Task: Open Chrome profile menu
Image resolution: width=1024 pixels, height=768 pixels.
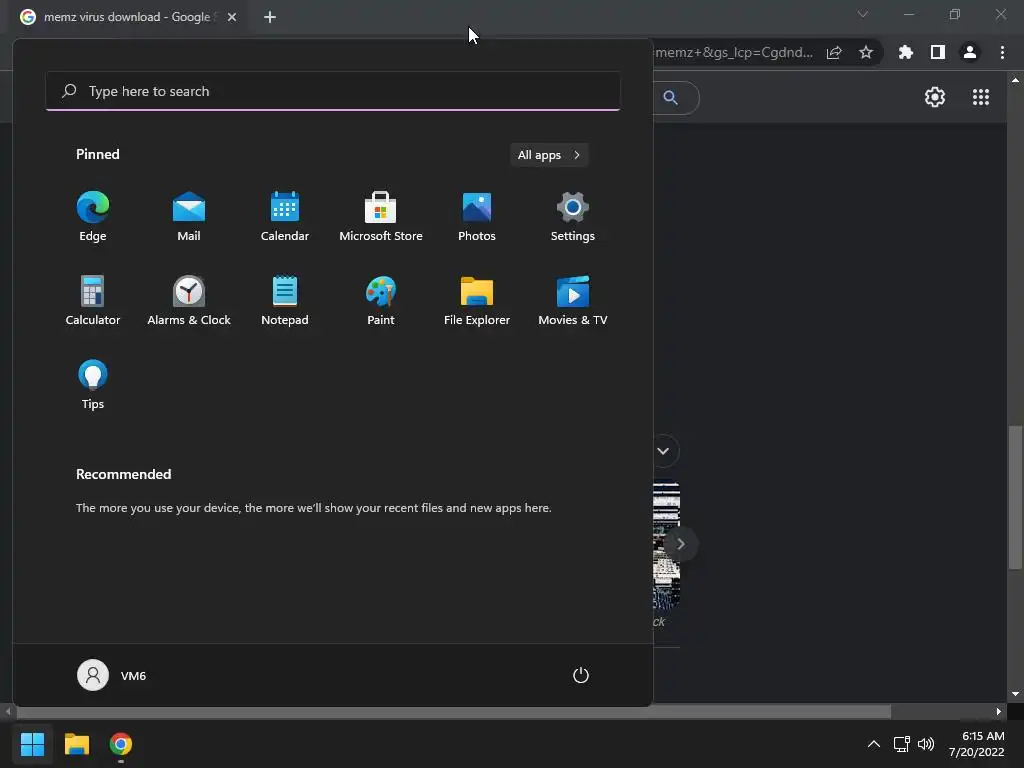Action: [x=970, y=52]
